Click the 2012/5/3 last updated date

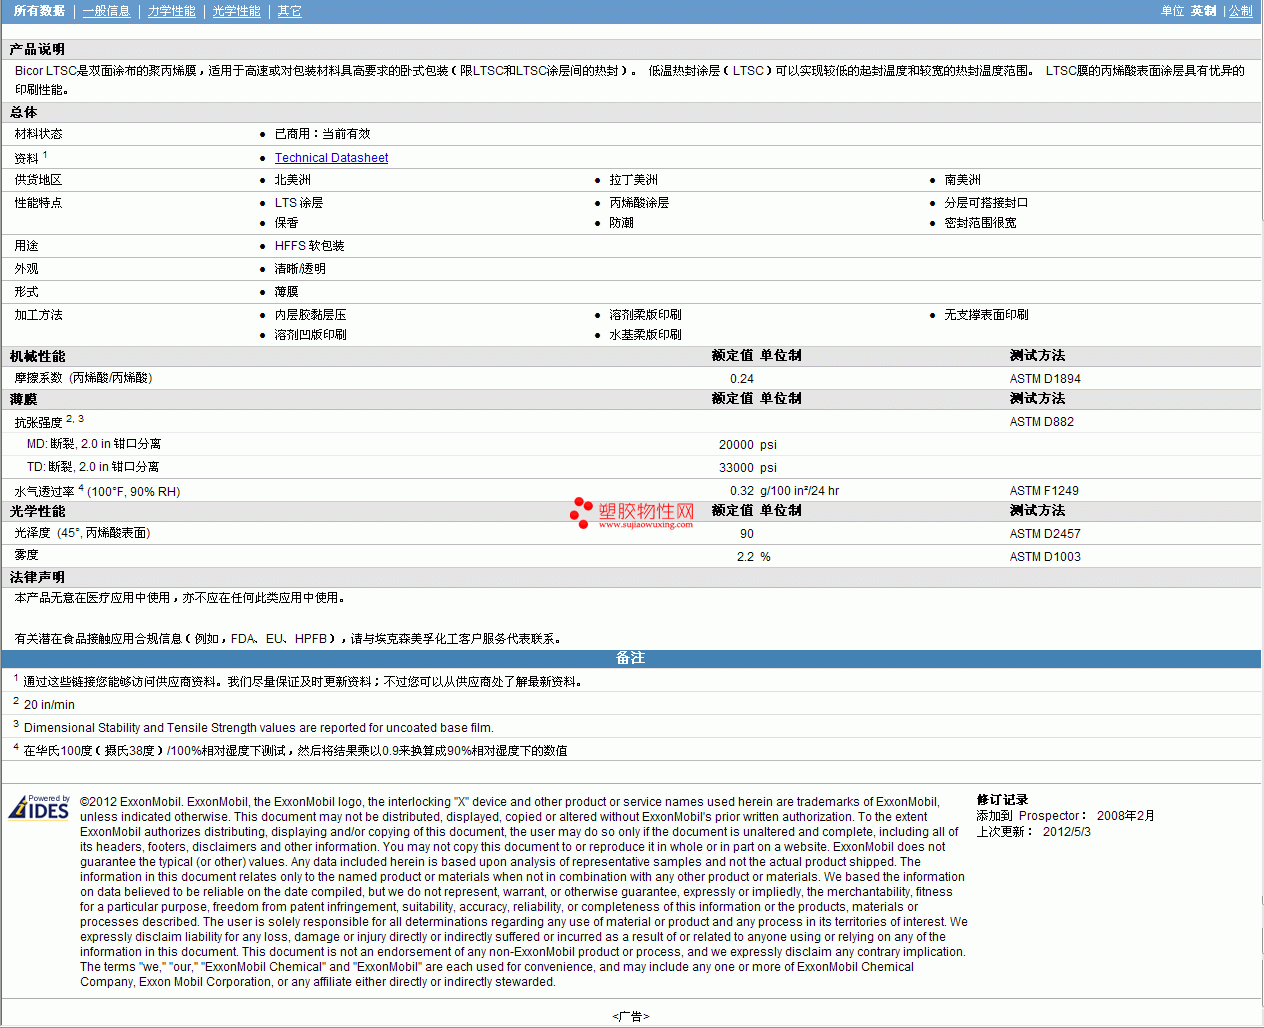click(x=1067, y=832)
